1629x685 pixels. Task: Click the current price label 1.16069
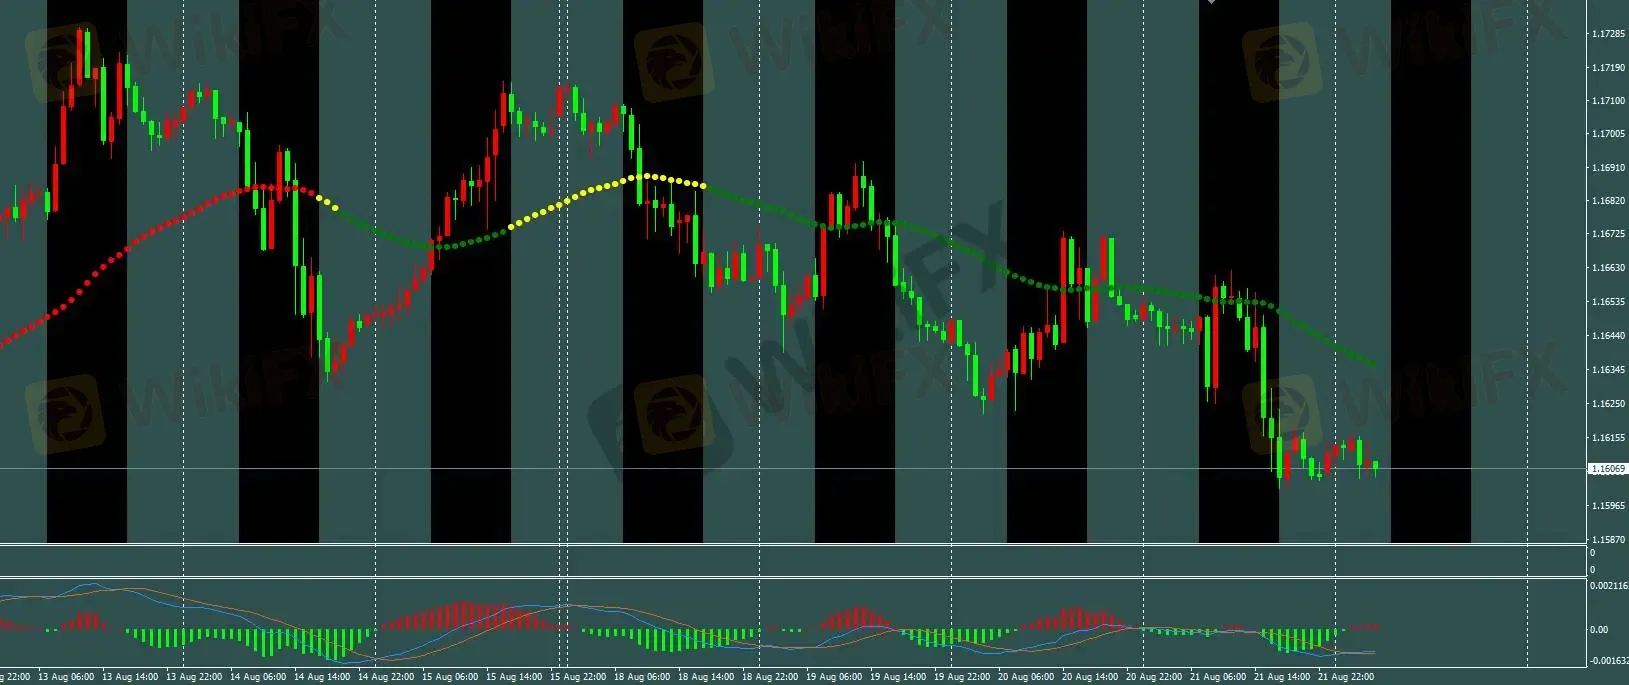(1606, 468)
